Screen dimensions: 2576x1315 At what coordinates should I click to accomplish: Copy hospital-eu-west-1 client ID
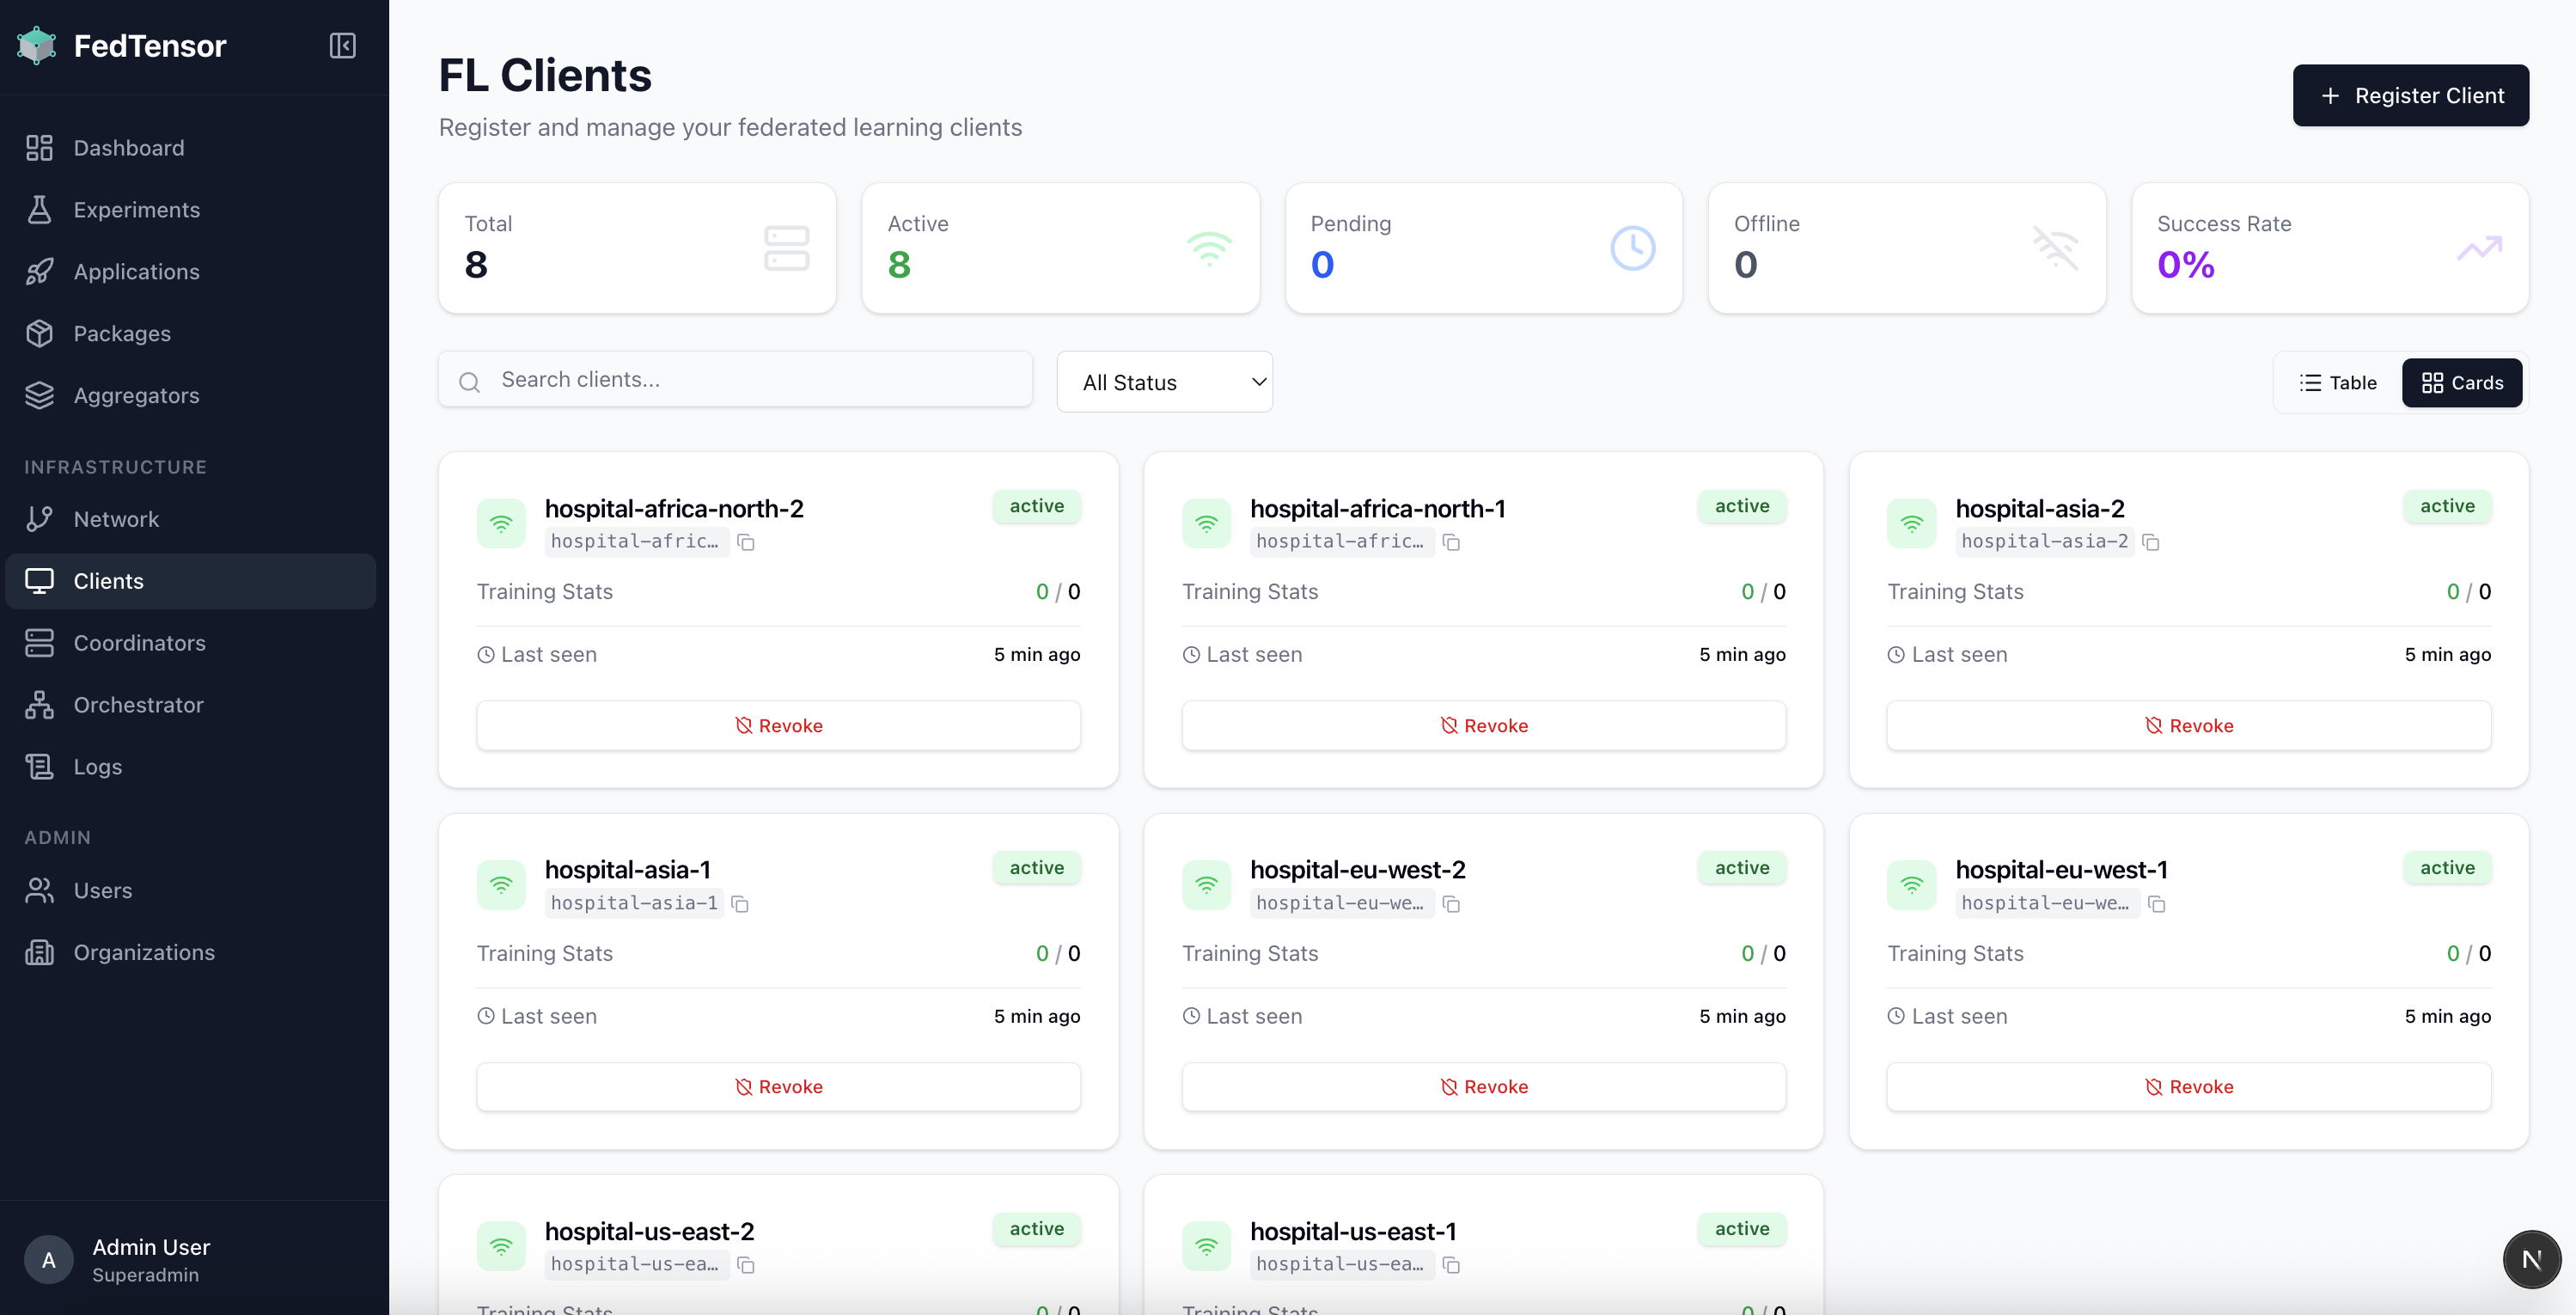(x=2157, y=904)
